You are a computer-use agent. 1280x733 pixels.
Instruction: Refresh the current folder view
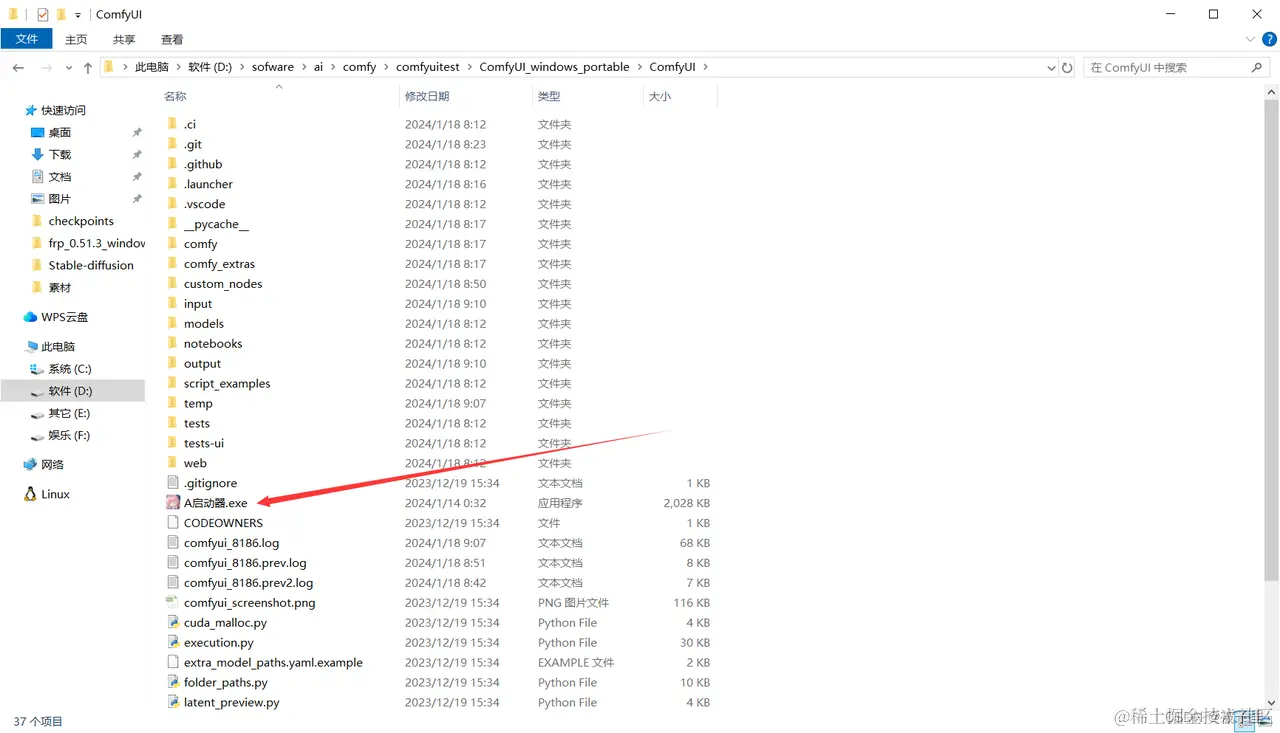tap(1067, 67)
